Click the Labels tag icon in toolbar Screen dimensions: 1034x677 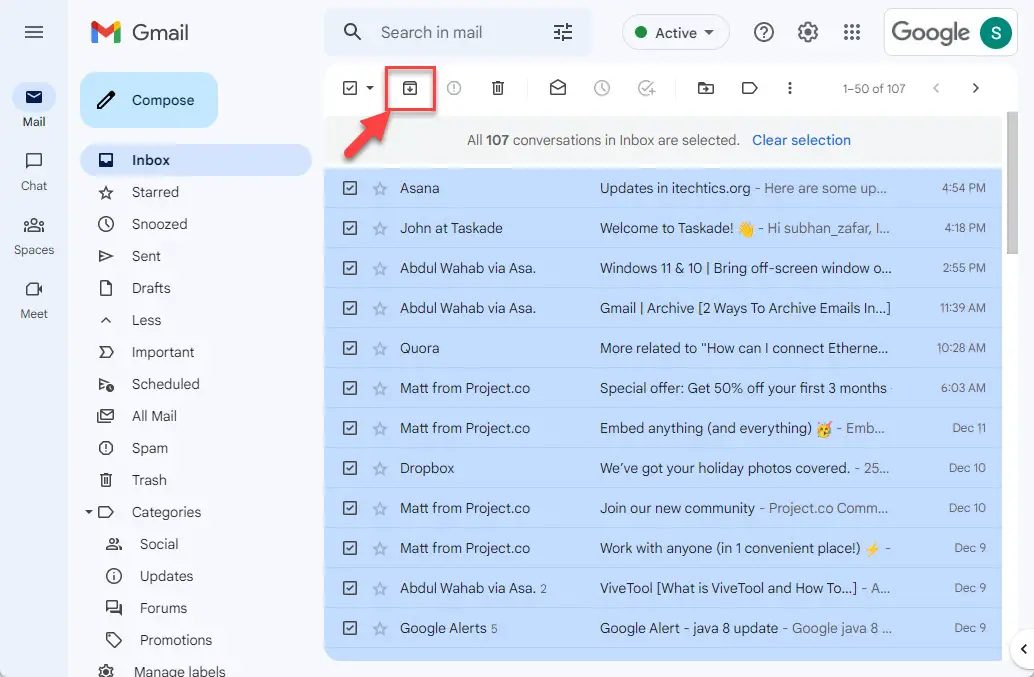[x=750, y=88]
